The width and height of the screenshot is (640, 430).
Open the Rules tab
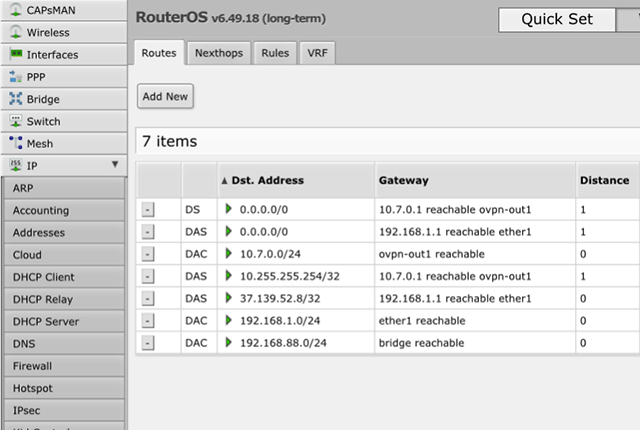(x=275, y=53)
